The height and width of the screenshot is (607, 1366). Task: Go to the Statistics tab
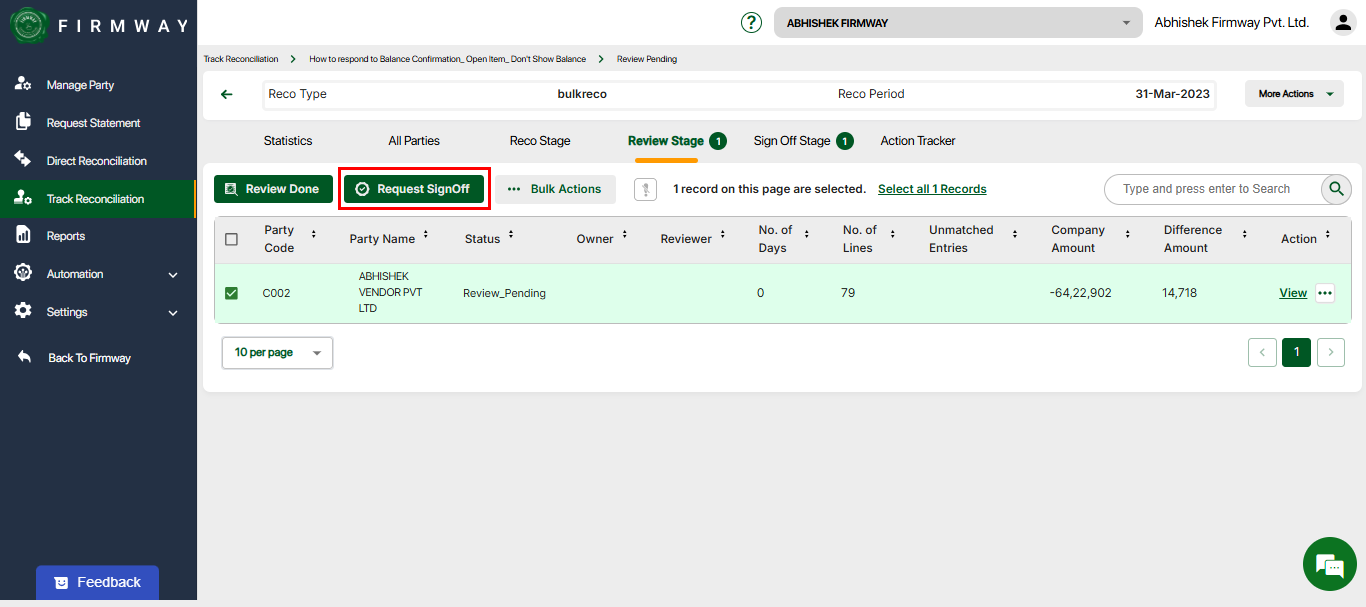[x=288, y=141]
